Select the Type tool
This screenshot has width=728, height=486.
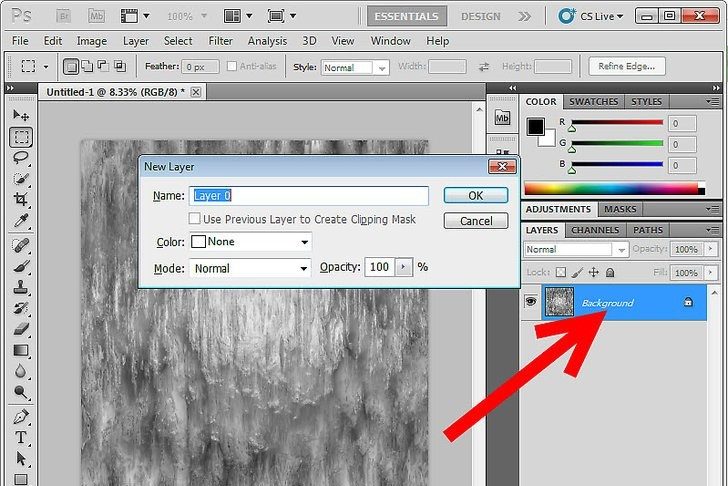pos(21,438)
